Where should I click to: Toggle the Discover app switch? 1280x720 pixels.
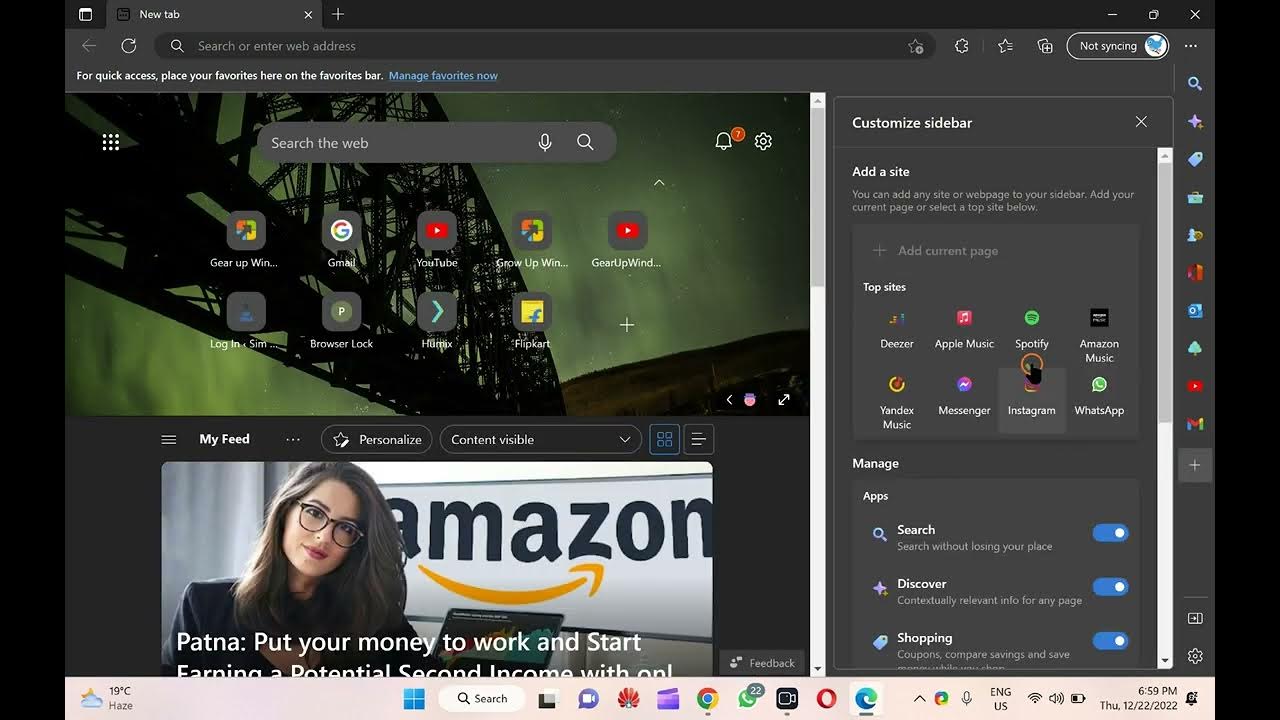click(1110, 587)
